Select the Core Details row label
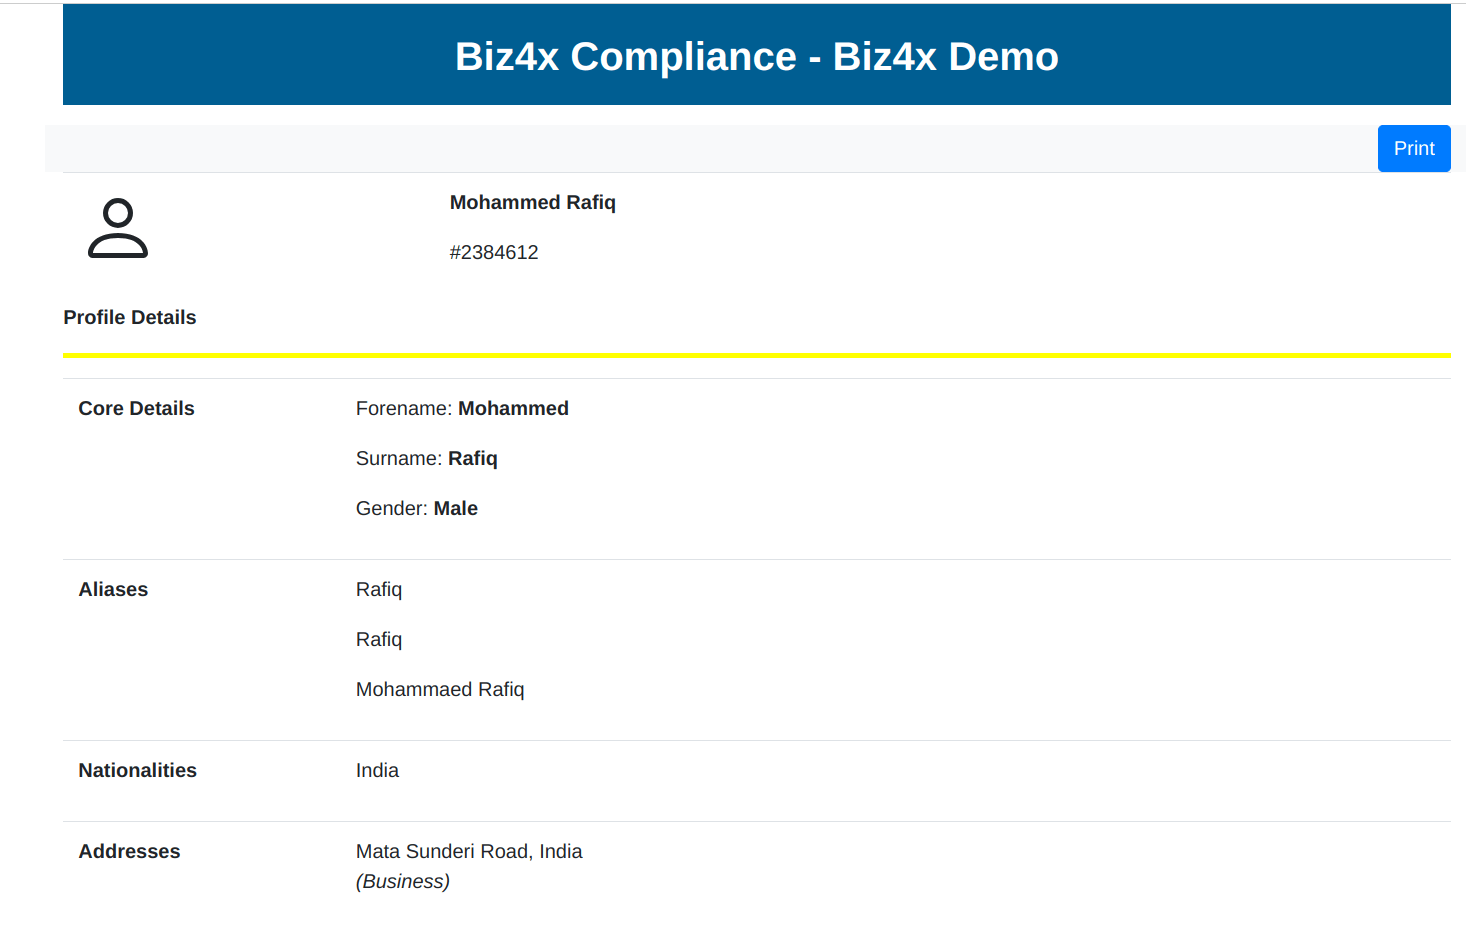 (x=137, y=408)
